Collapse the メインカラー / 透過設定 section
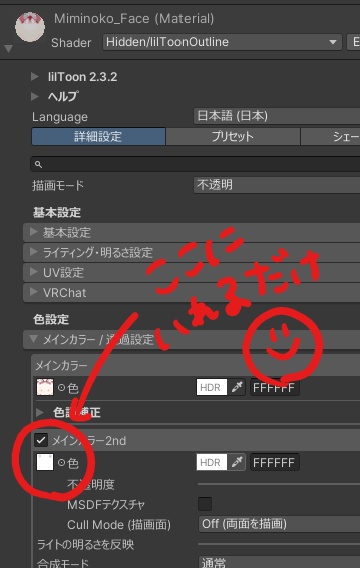 192,340
